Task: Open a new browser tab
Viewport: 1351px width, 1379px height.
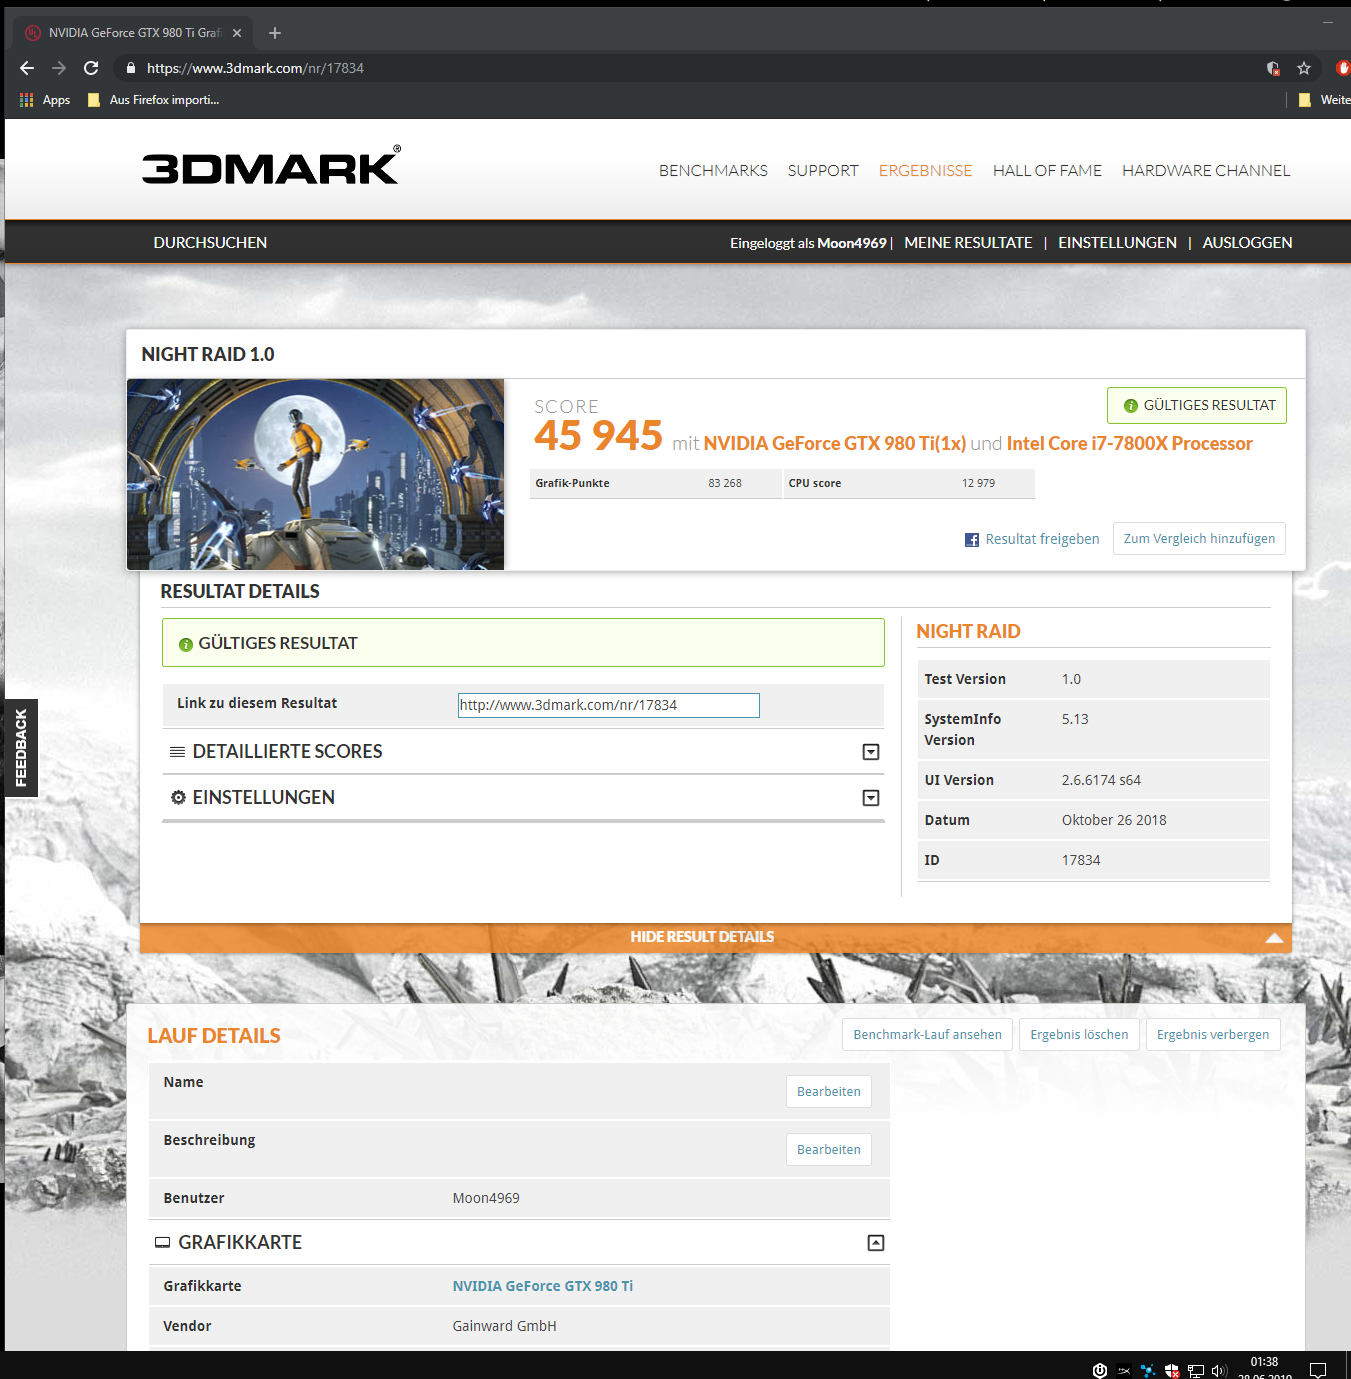Action: (x=275, y=33)
